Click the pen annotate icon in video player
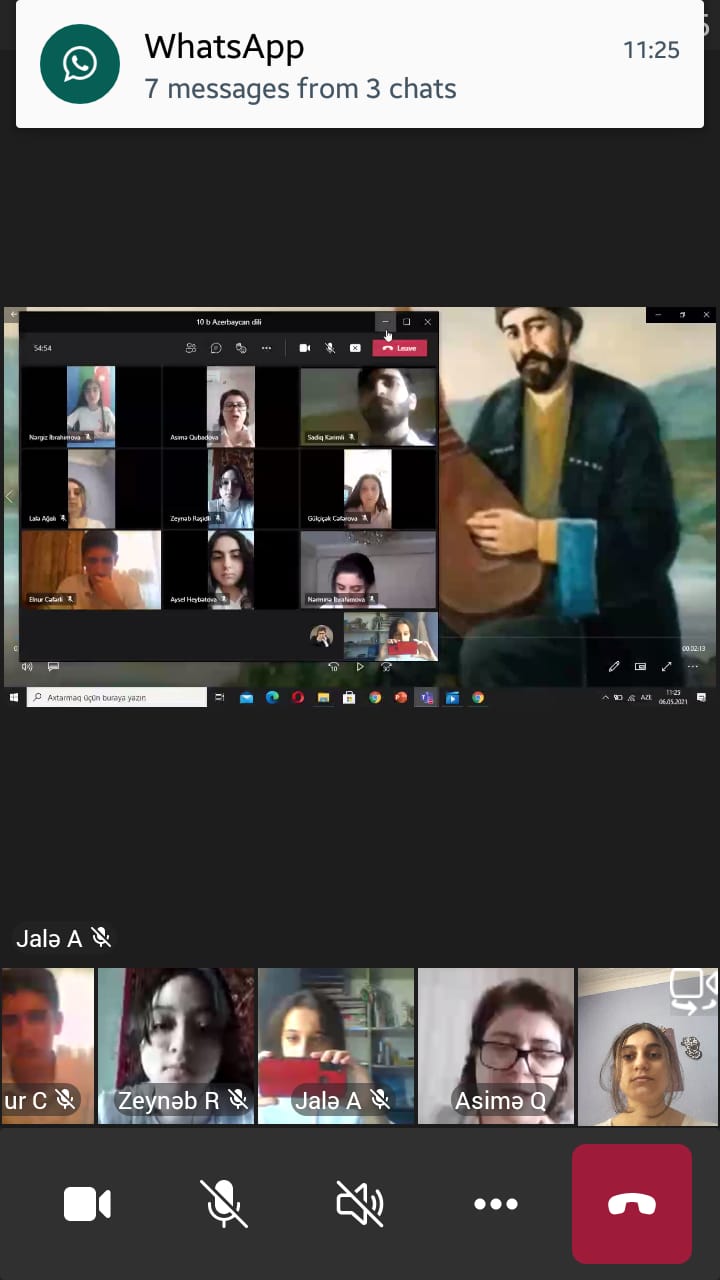720x1280 pixels. coord(614,667)
